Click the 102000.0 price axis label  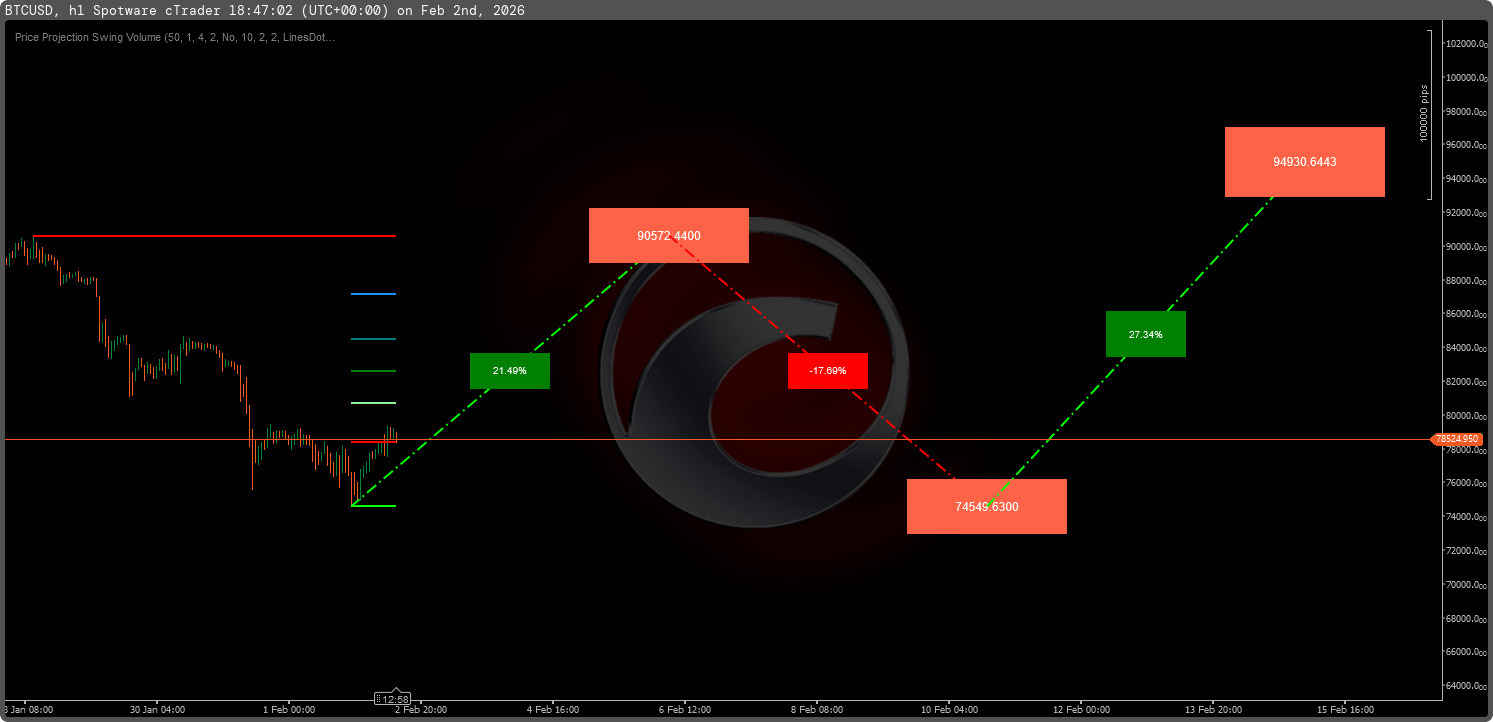1465,43
